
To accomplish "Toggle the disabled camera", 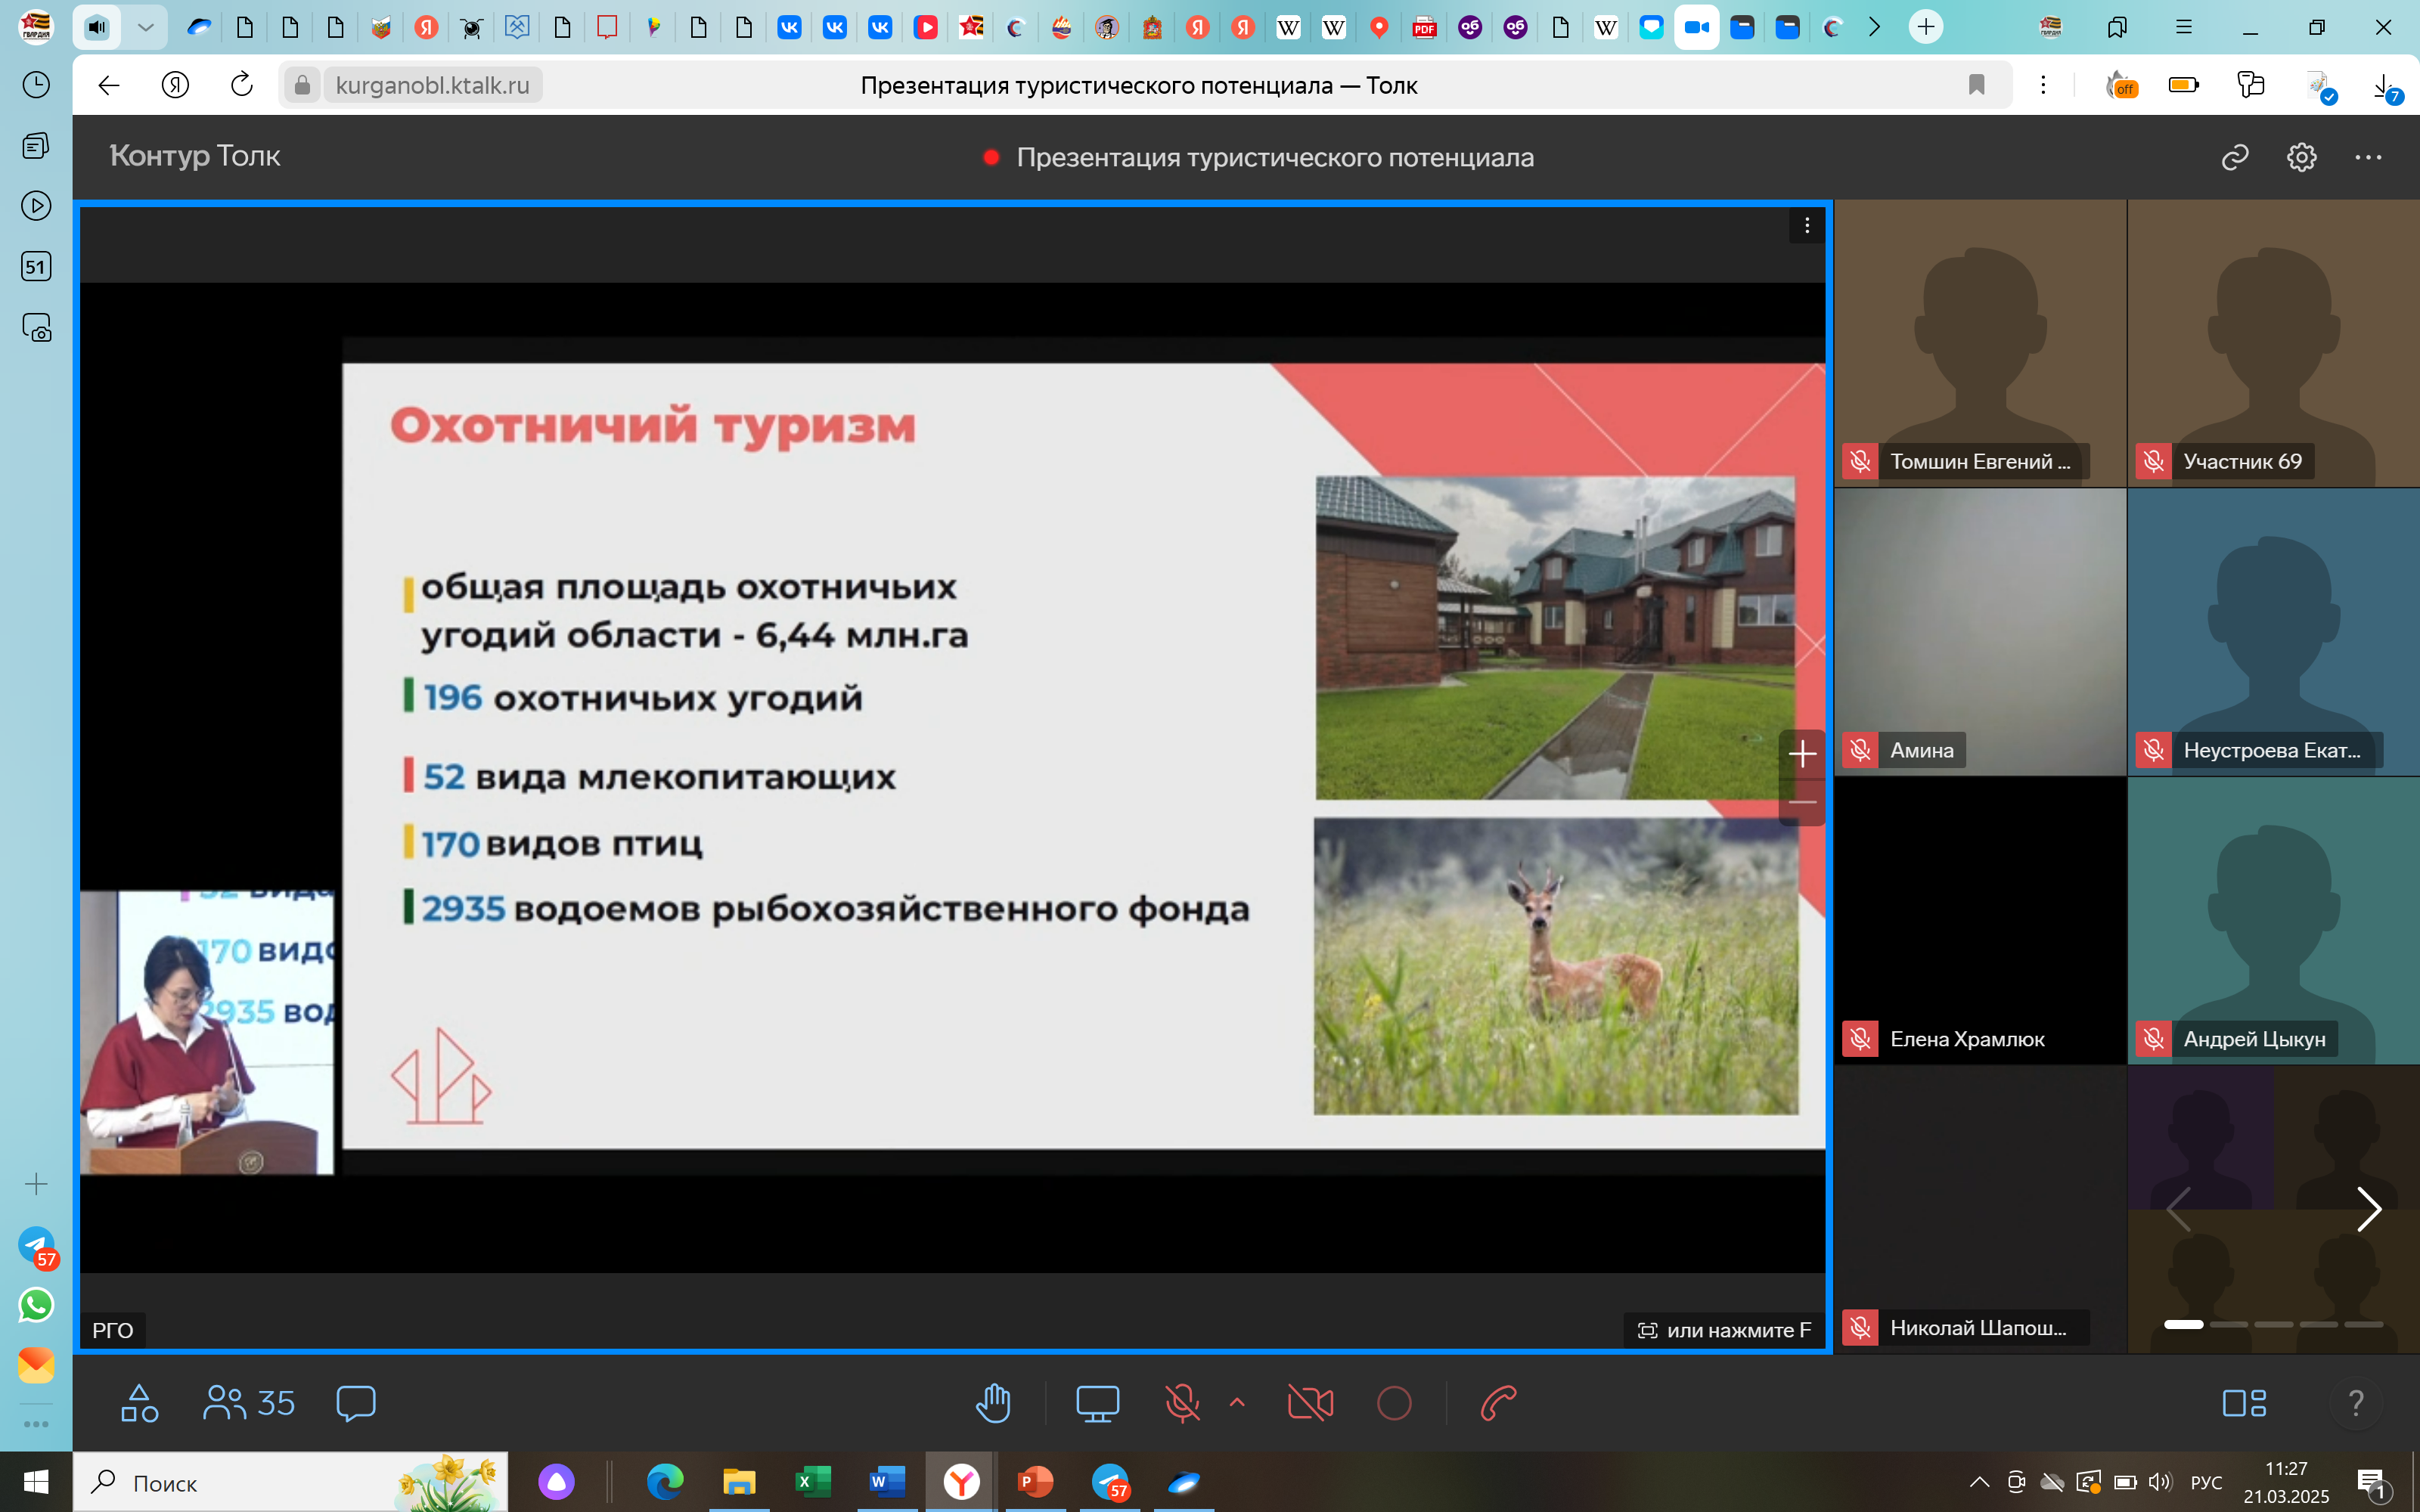I will [x=1310, y=1403].
